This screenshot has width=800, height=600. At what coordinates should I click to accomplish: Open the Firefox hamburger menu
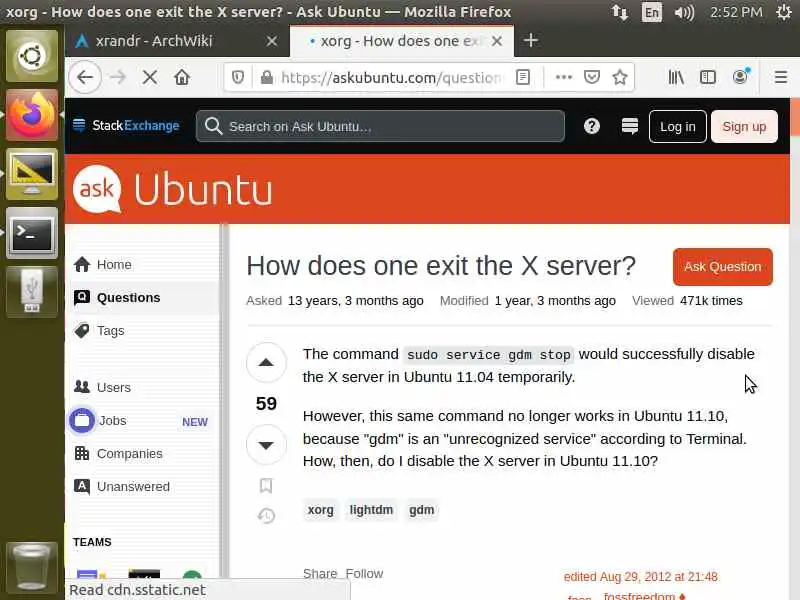pyautogui.click(x=781, y=78)
